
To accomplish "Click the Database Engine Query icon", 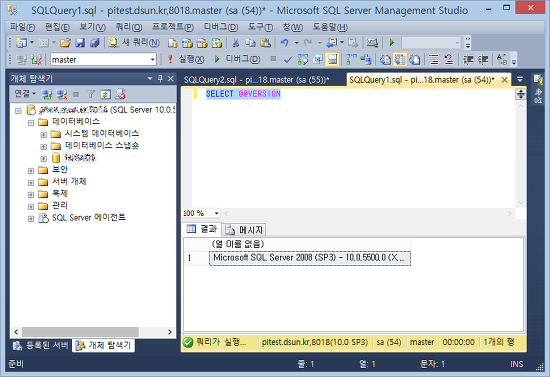I will click(x=173, y=43).
